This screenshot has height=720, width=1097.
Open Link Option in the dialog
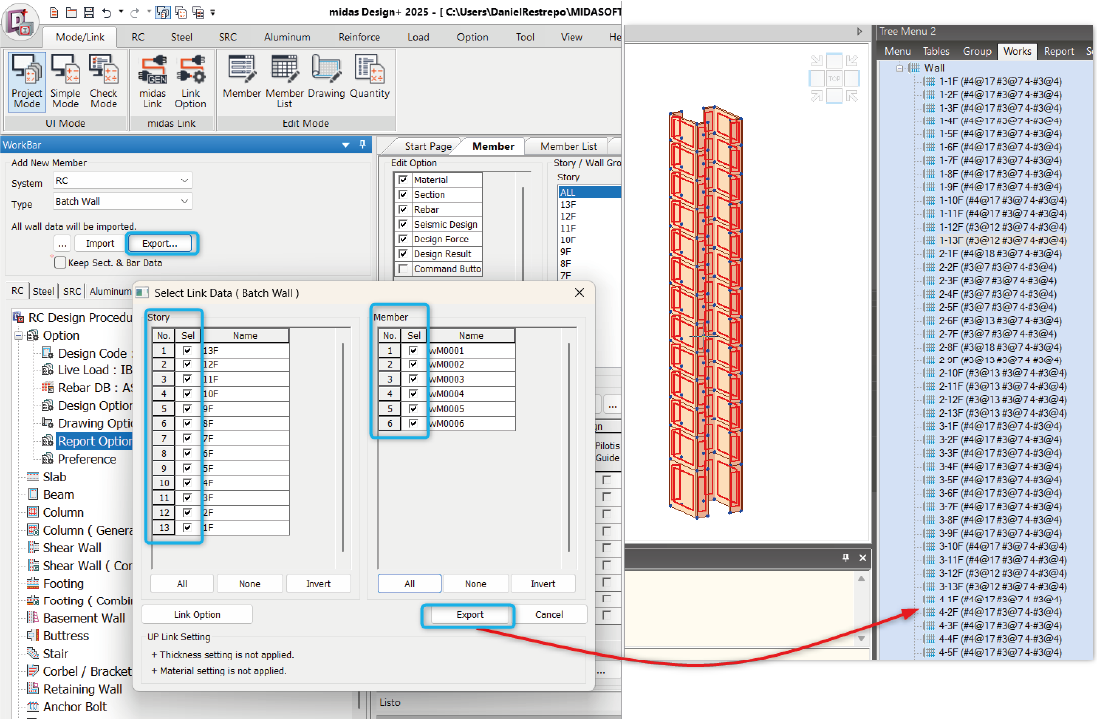(x=197, y=615)
